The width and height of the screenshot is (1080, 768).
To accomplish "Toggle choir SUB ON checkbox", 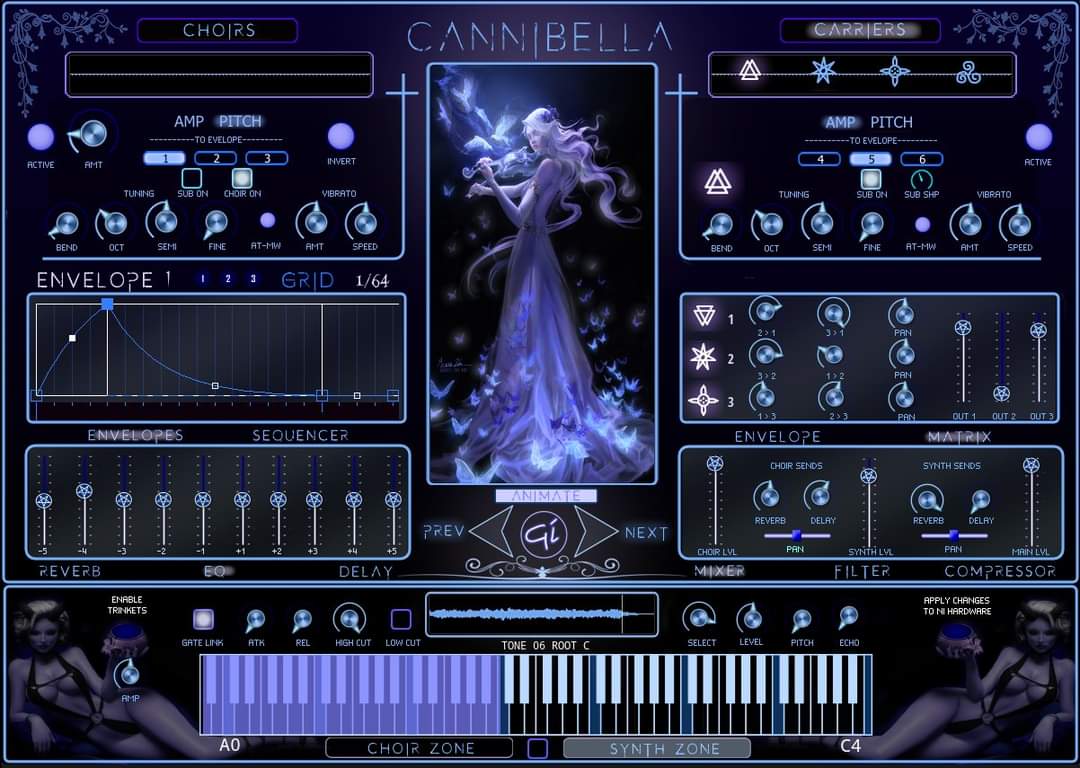I will click(x=191, y=178).
